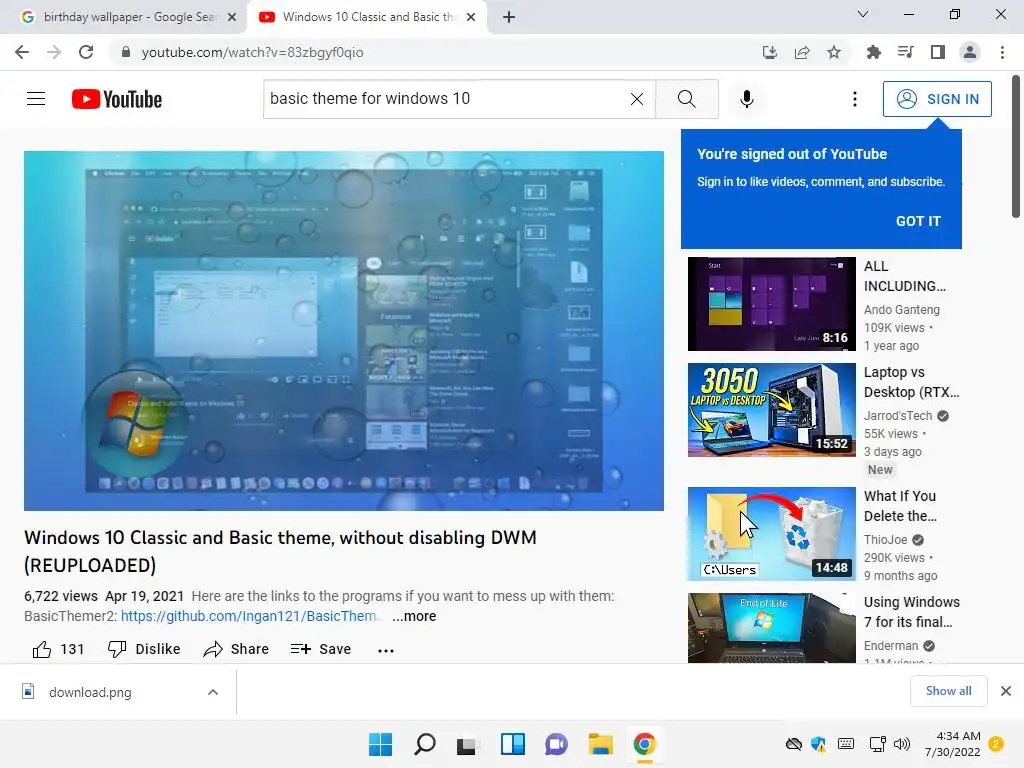Go back to the previous page
Screen dimensions: 1024x768
[22, 52]
